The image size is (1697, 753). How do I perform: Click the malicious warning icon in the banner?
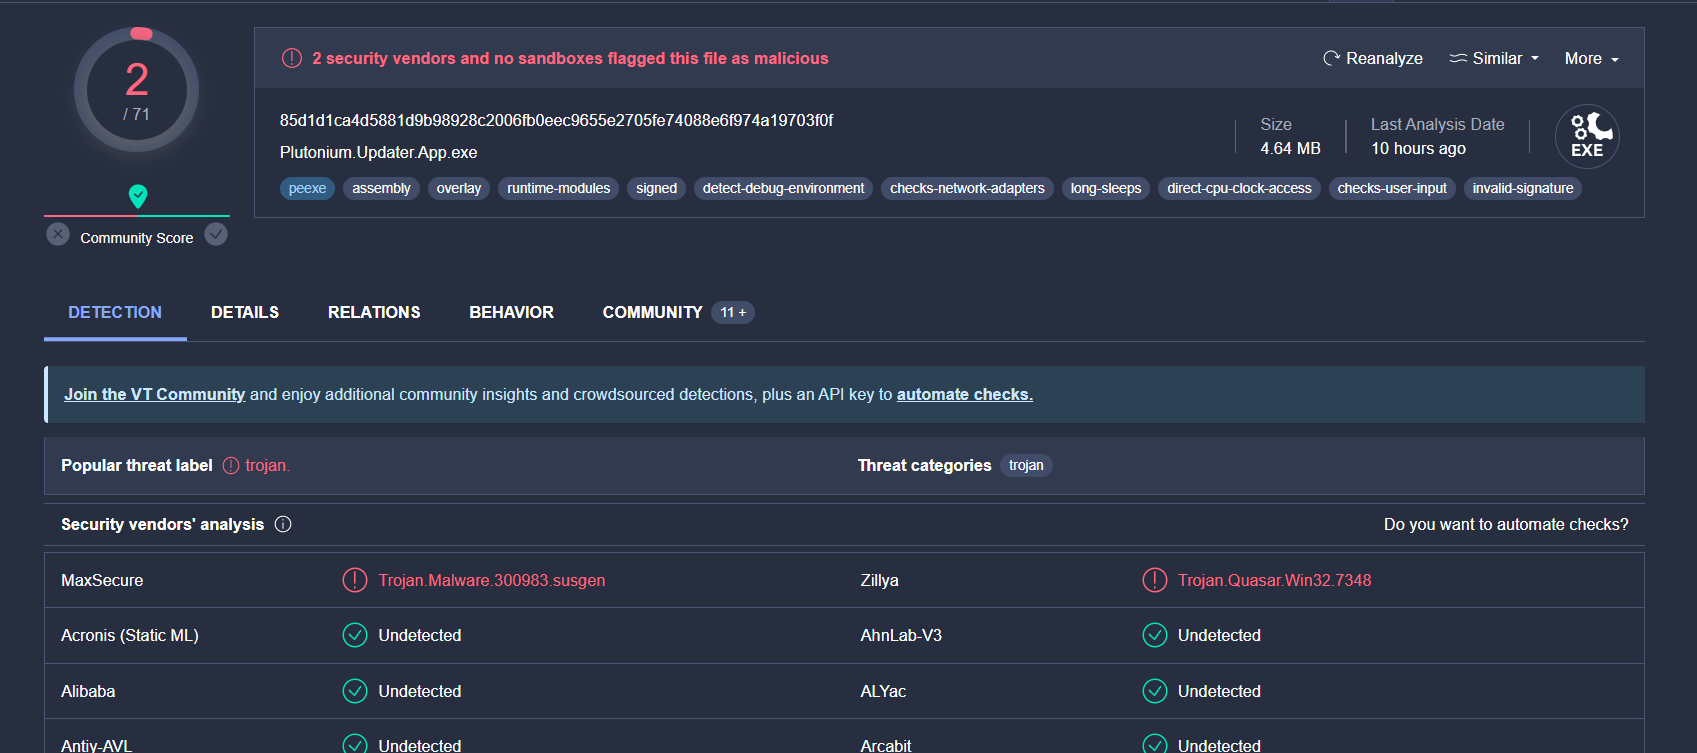(x=292, y=58)
